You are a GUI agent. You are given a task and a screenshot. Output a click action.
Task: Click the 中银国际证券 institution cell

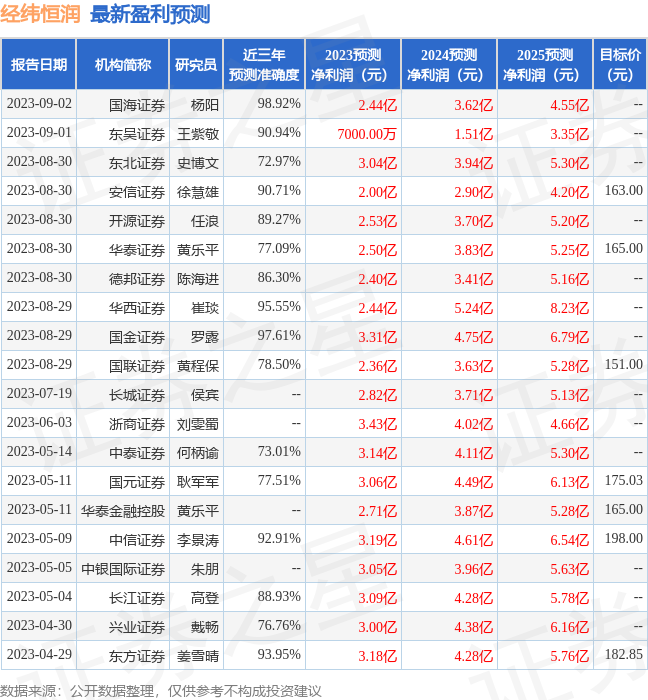(123, 570)
